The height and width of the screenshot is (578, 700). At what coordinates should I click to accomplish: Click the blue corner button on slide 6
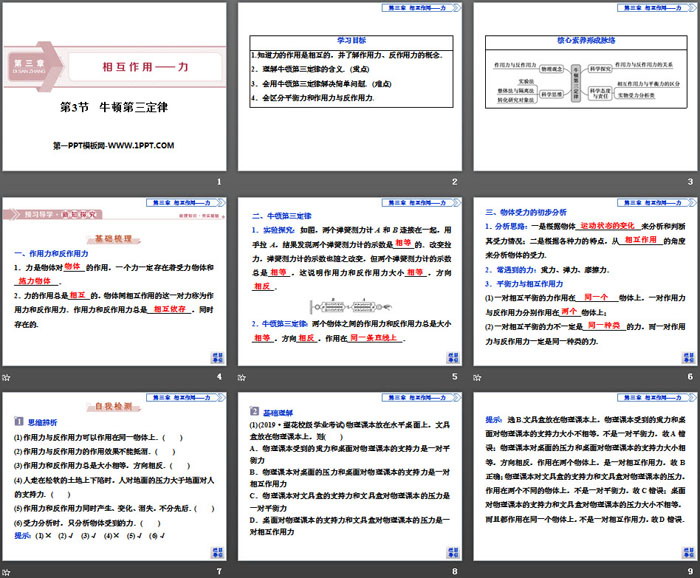(686, 357)
